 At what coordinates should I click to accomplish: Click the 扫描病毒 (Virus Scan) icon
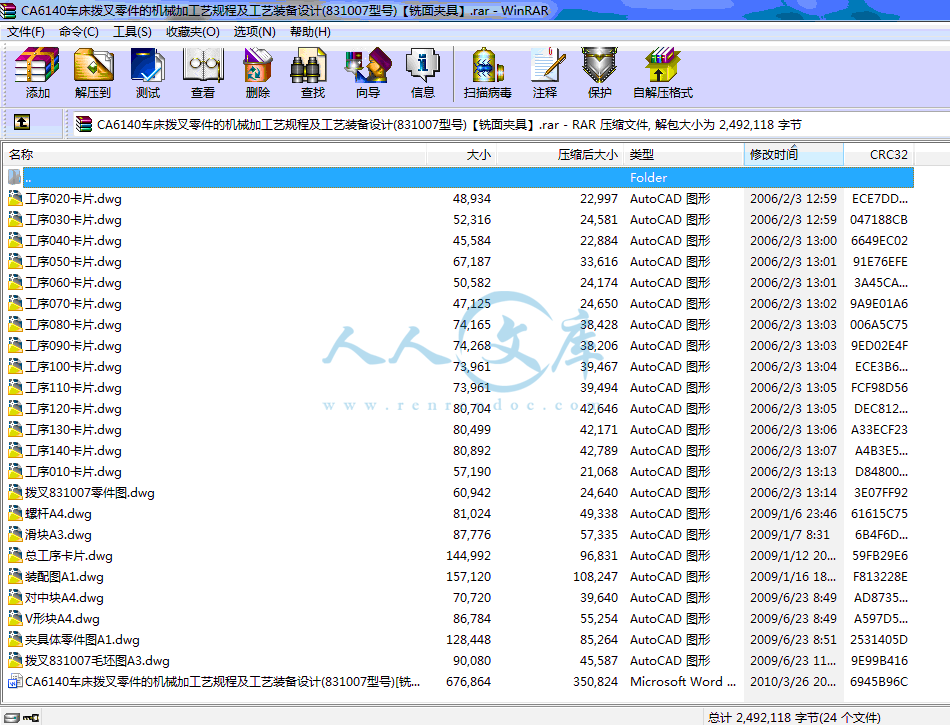(x=488, y=65)
